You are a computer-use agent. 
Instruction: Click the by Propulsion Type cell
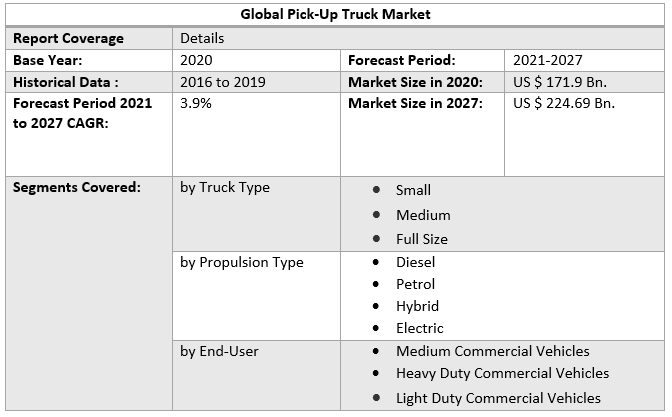pyautogui.click(x=242, y=262)
